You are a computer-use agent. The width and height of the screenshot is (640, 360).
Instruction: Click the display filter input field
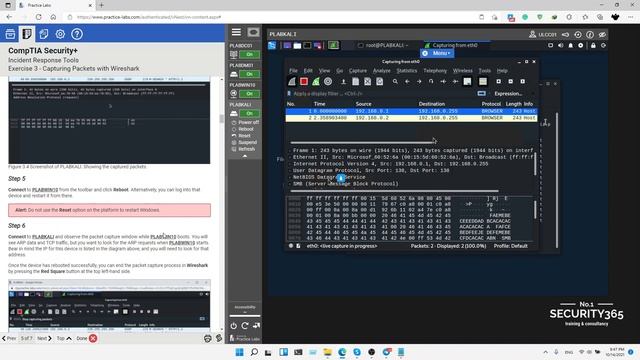pyautogui.click(x=383, y=93)
